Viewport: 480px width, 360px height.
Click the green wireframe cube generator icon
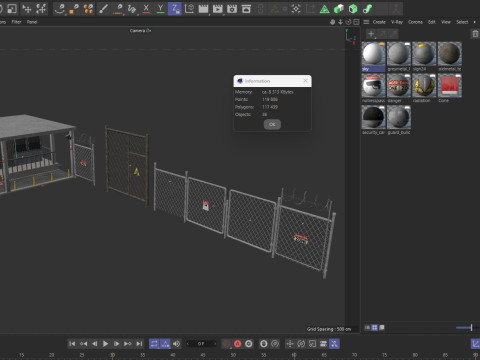353,9
